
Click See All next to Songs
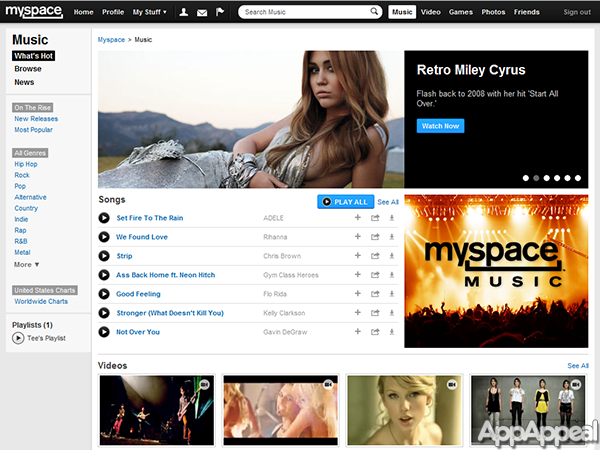tap(388, 202)
